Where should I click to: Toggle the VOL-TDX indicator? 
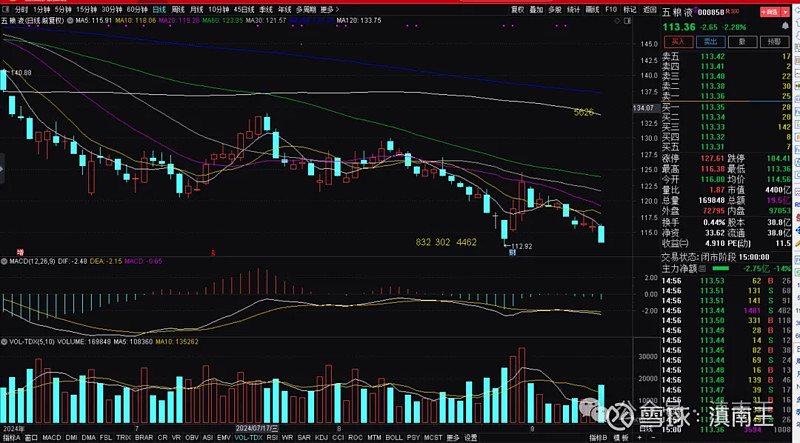[x=248, y=438]
